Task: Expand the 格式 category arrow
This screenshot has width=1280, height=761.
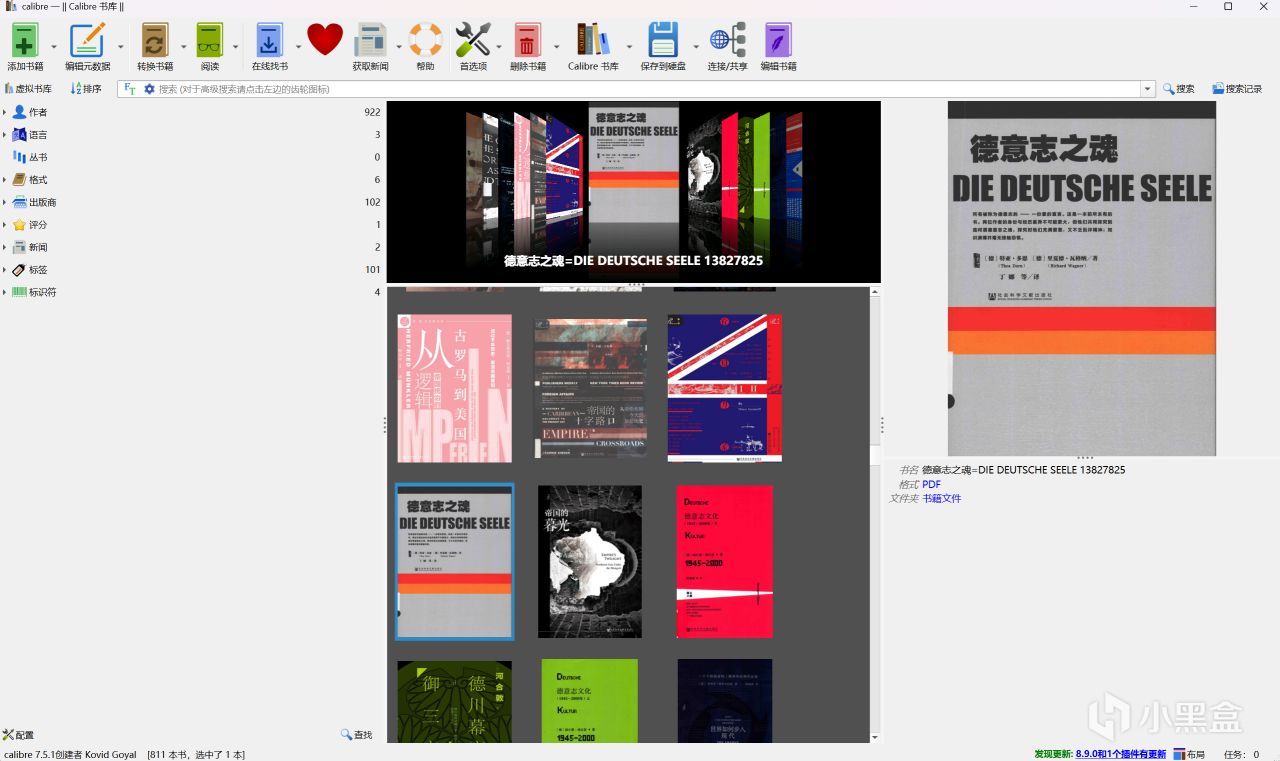Action: pos(5,180)
